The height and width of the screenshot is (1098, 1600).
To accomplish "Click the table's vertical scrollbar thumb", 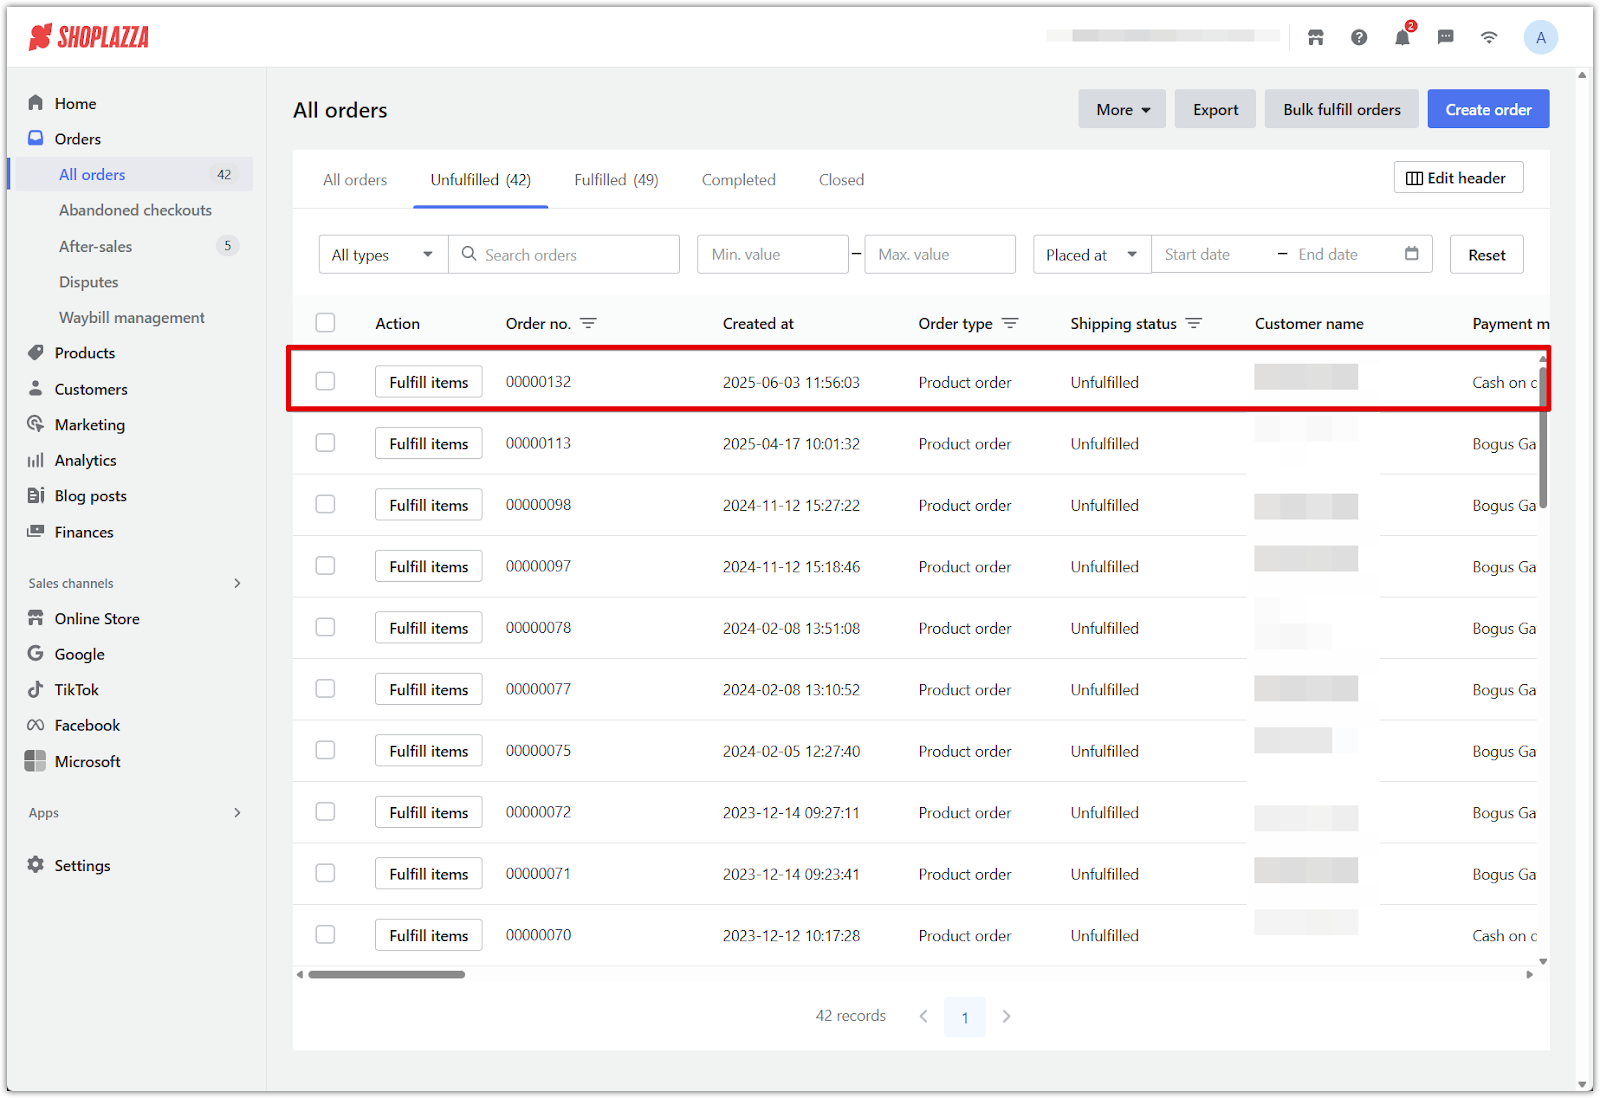I will click(1543, 436).
